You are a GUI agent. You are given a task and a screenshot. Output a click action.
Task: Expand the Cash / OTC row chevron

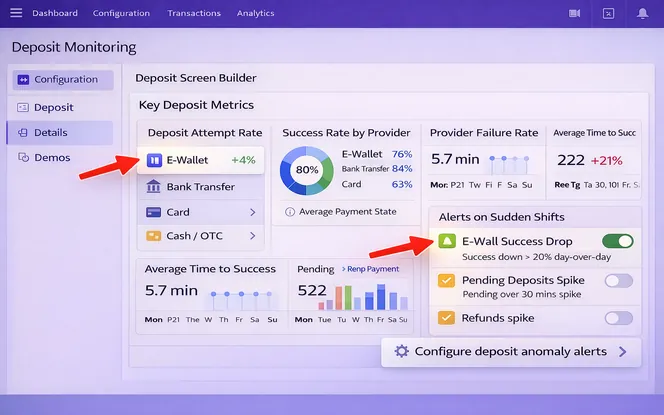(x=253, y=236)
